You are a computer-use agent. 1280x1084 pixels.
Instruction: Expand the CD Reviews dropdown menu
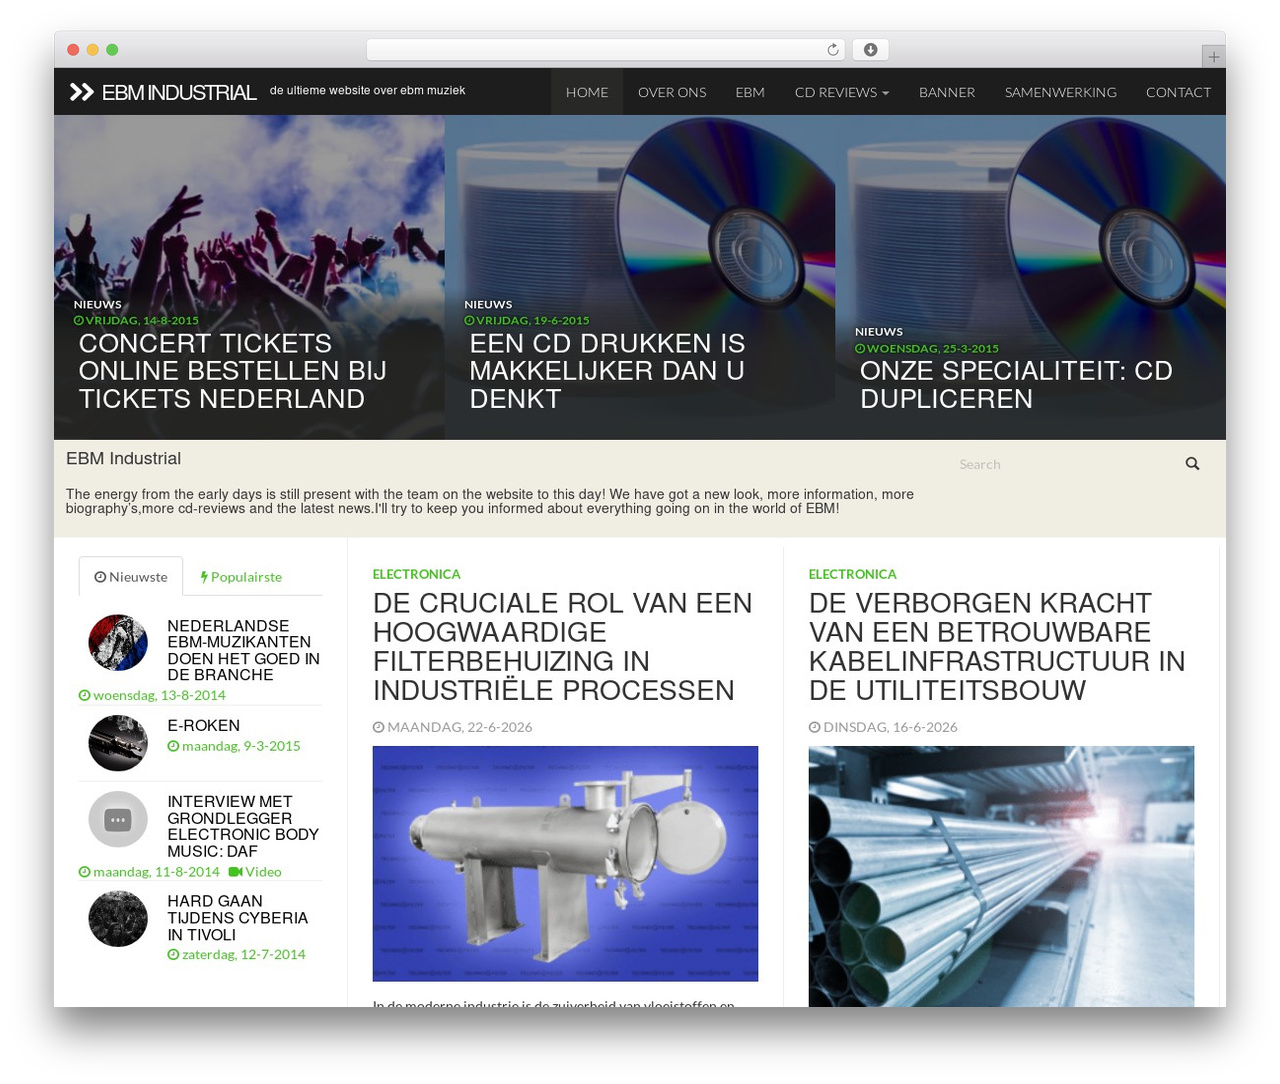(x=841, y=92)
